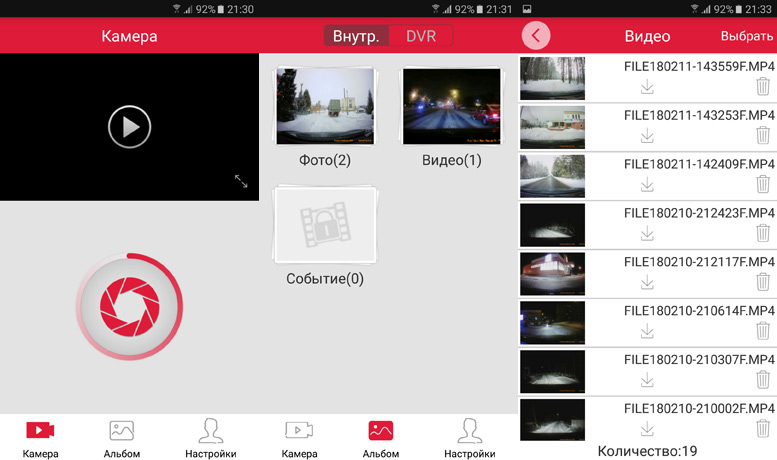Open Камера tab in left screen's bottom bar
This screenshot has width=777, height=460.
40,439
